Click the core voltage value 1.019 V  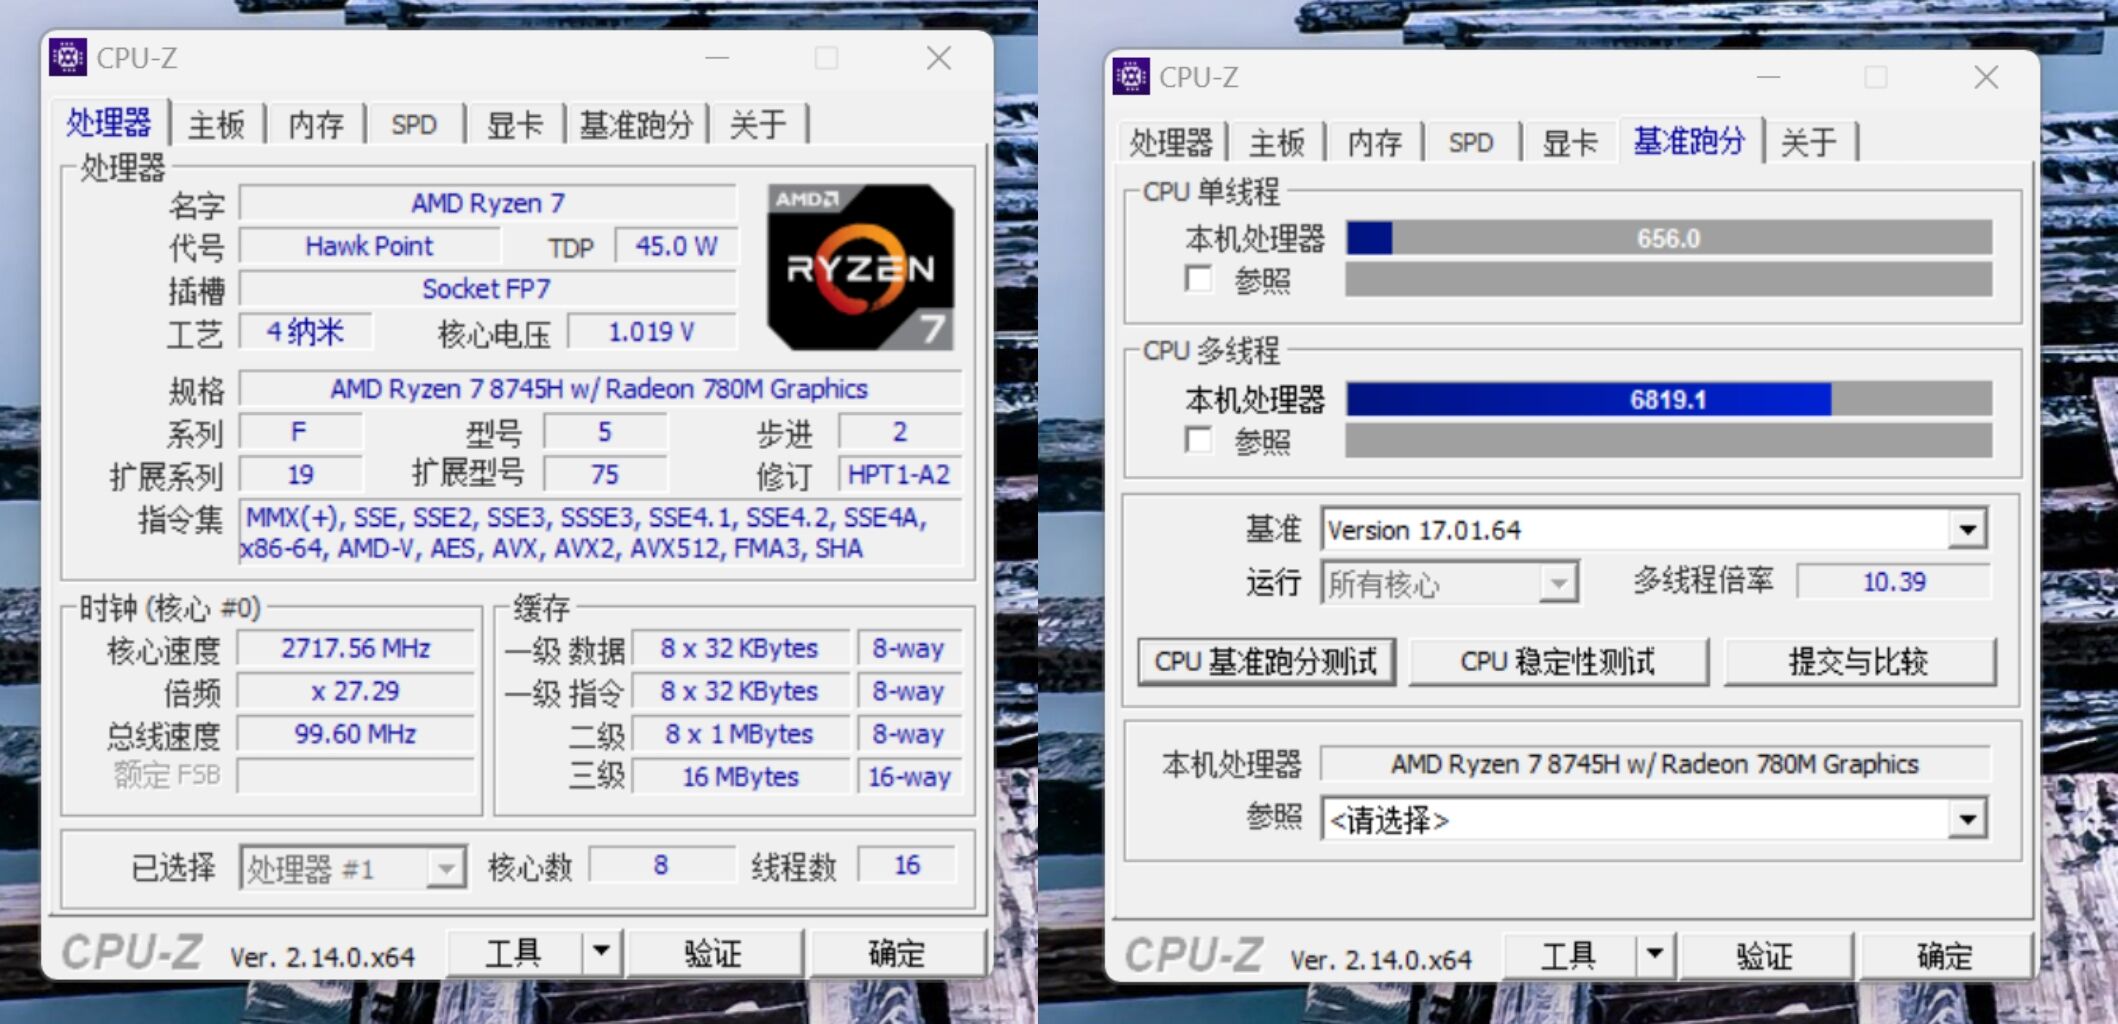(652, 332)
